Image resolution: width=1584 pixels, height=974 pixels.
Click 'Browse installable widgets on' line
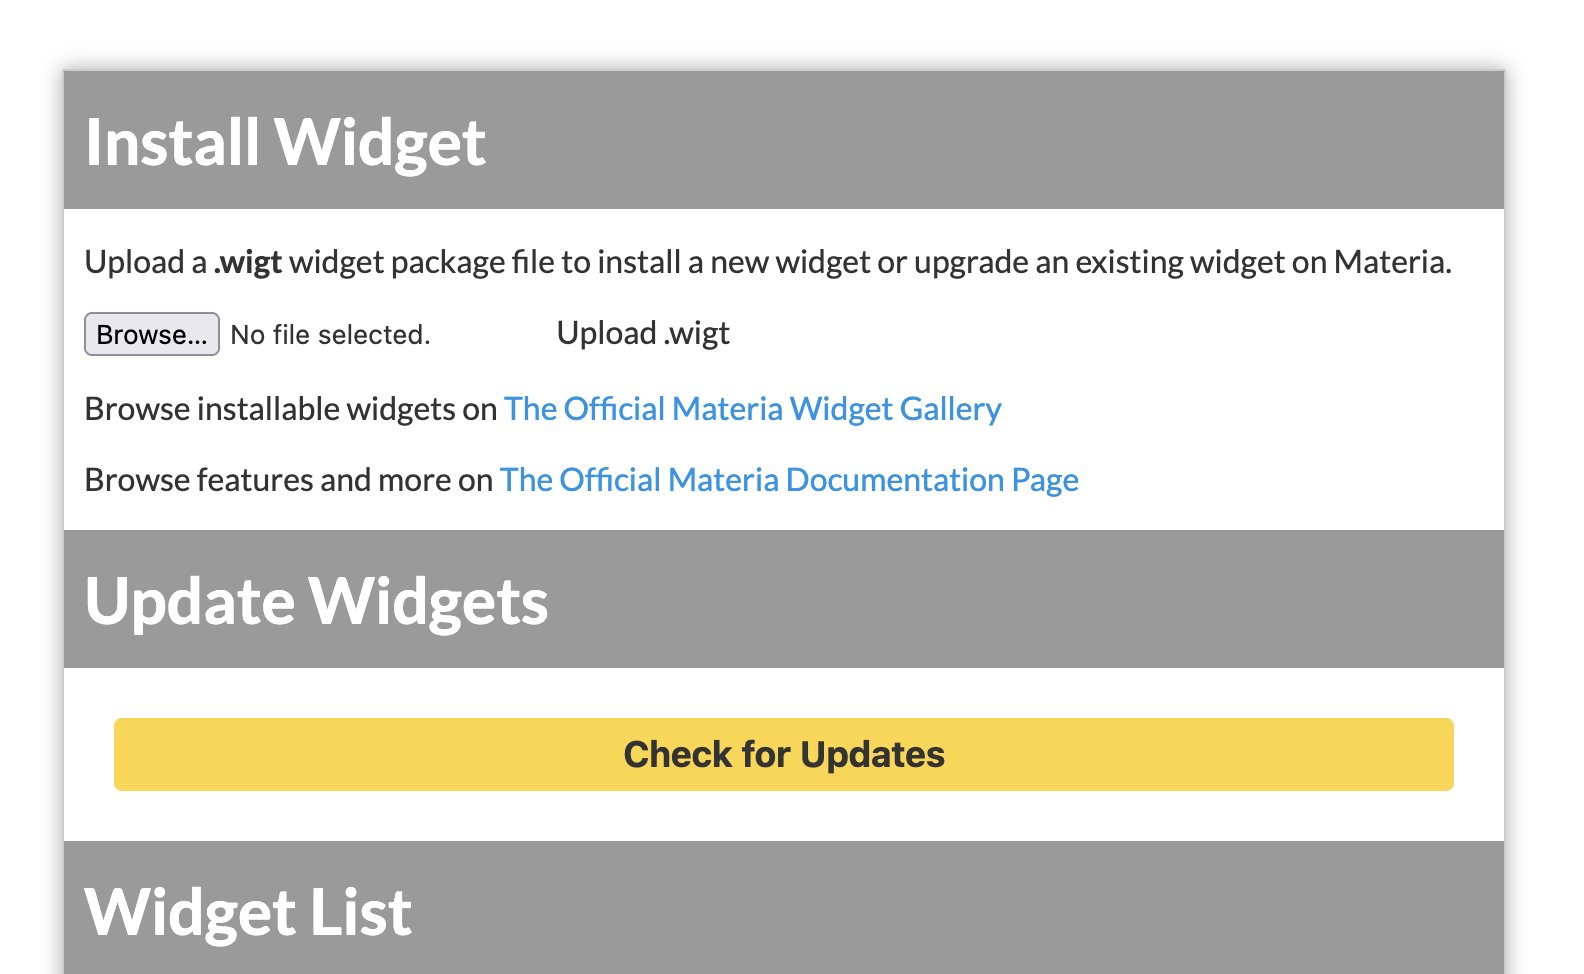tap(292, 409)
